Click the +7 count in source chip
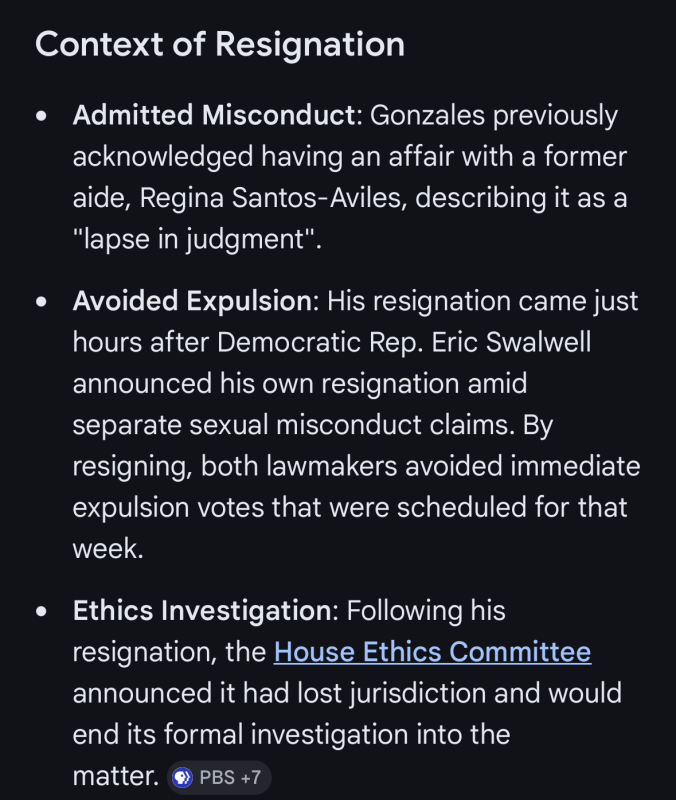676x800 pixels. click(251, 778)
